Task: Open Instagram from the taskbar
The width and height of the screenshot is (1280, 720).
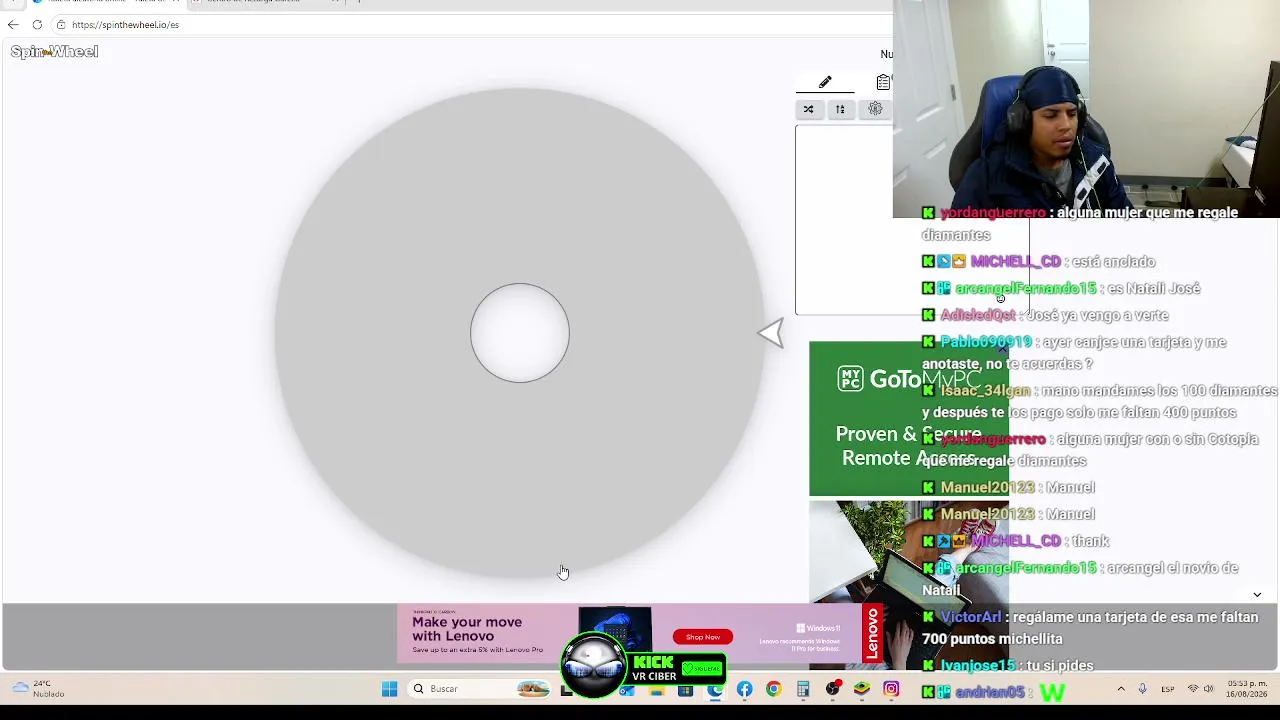Action: [891, 689]
